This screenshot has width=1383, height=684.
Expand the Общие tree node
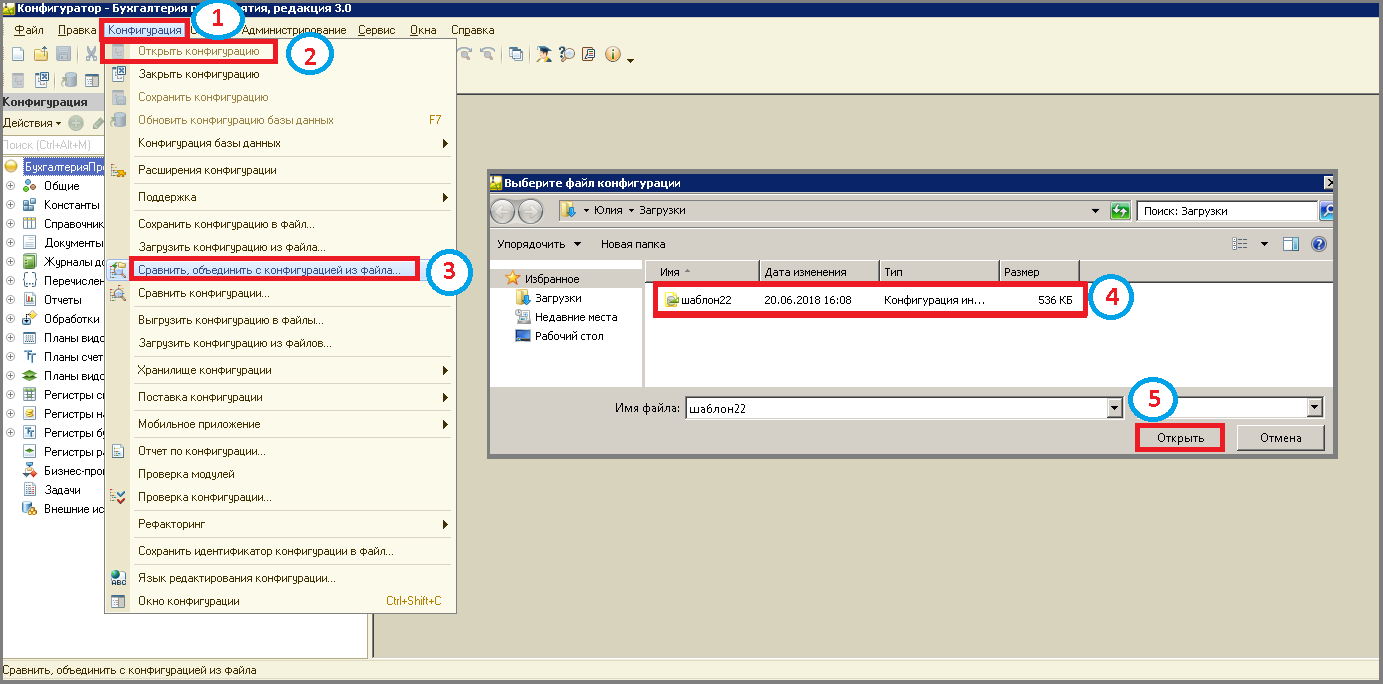[x=11, y=186]
